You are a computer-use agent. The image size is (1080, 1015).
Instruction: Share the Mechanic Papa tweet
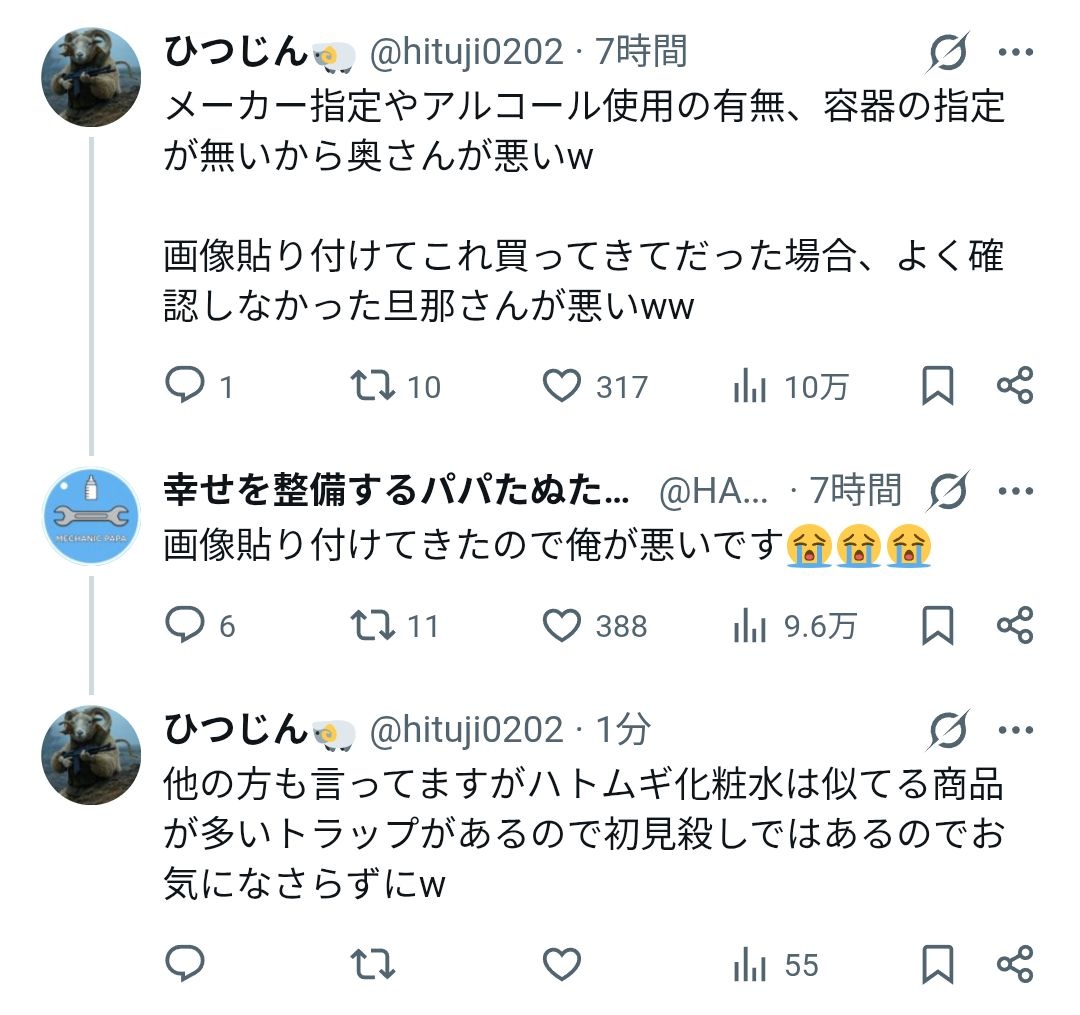tap(1015, 626)
